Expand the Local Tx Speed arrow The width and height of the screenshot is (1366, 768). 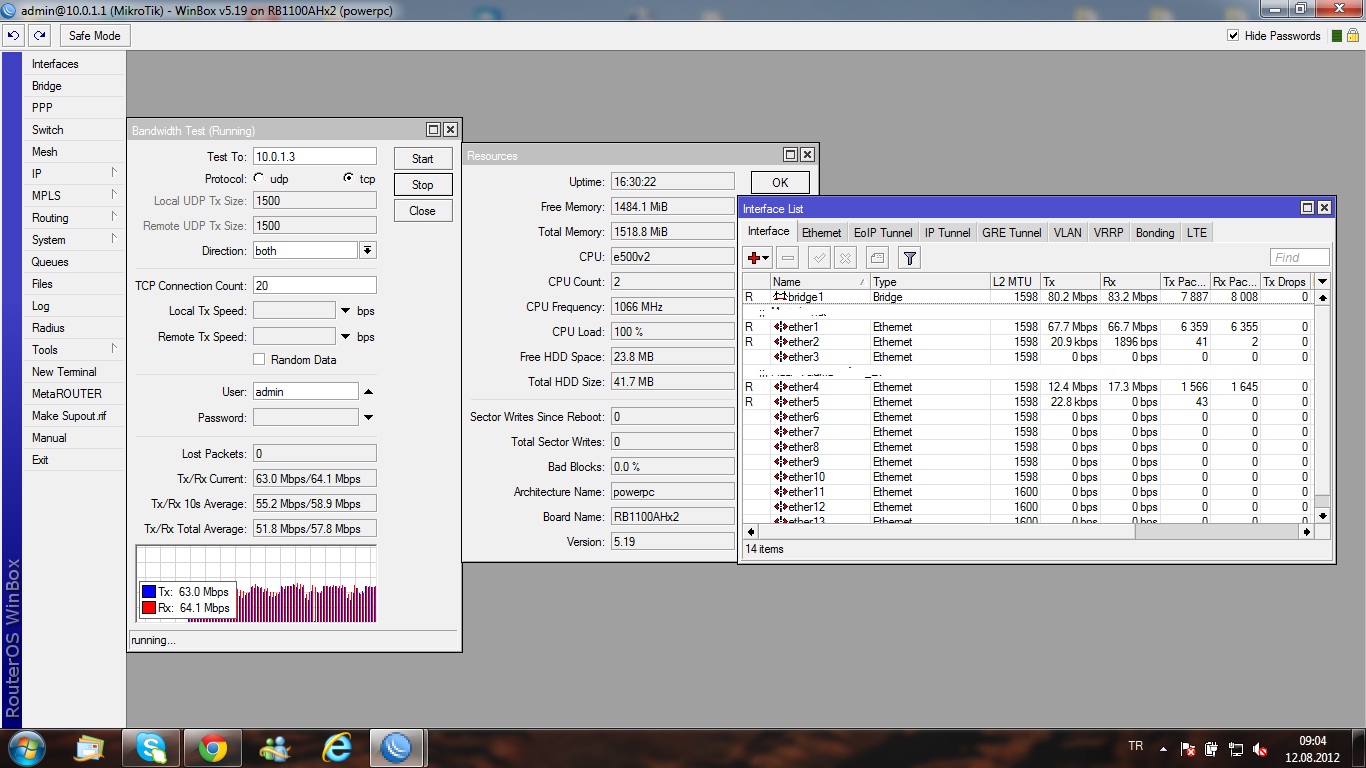346,311
